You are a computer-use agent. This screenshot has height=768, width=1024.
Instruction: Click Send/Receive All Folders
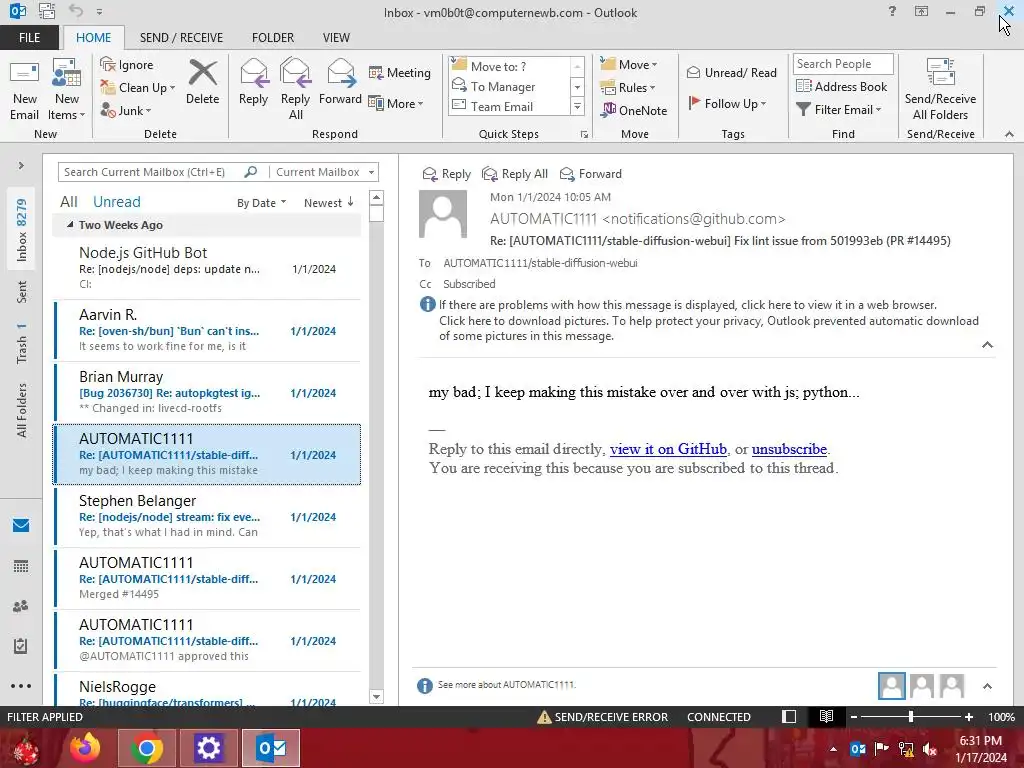click(x=940, y=90)
